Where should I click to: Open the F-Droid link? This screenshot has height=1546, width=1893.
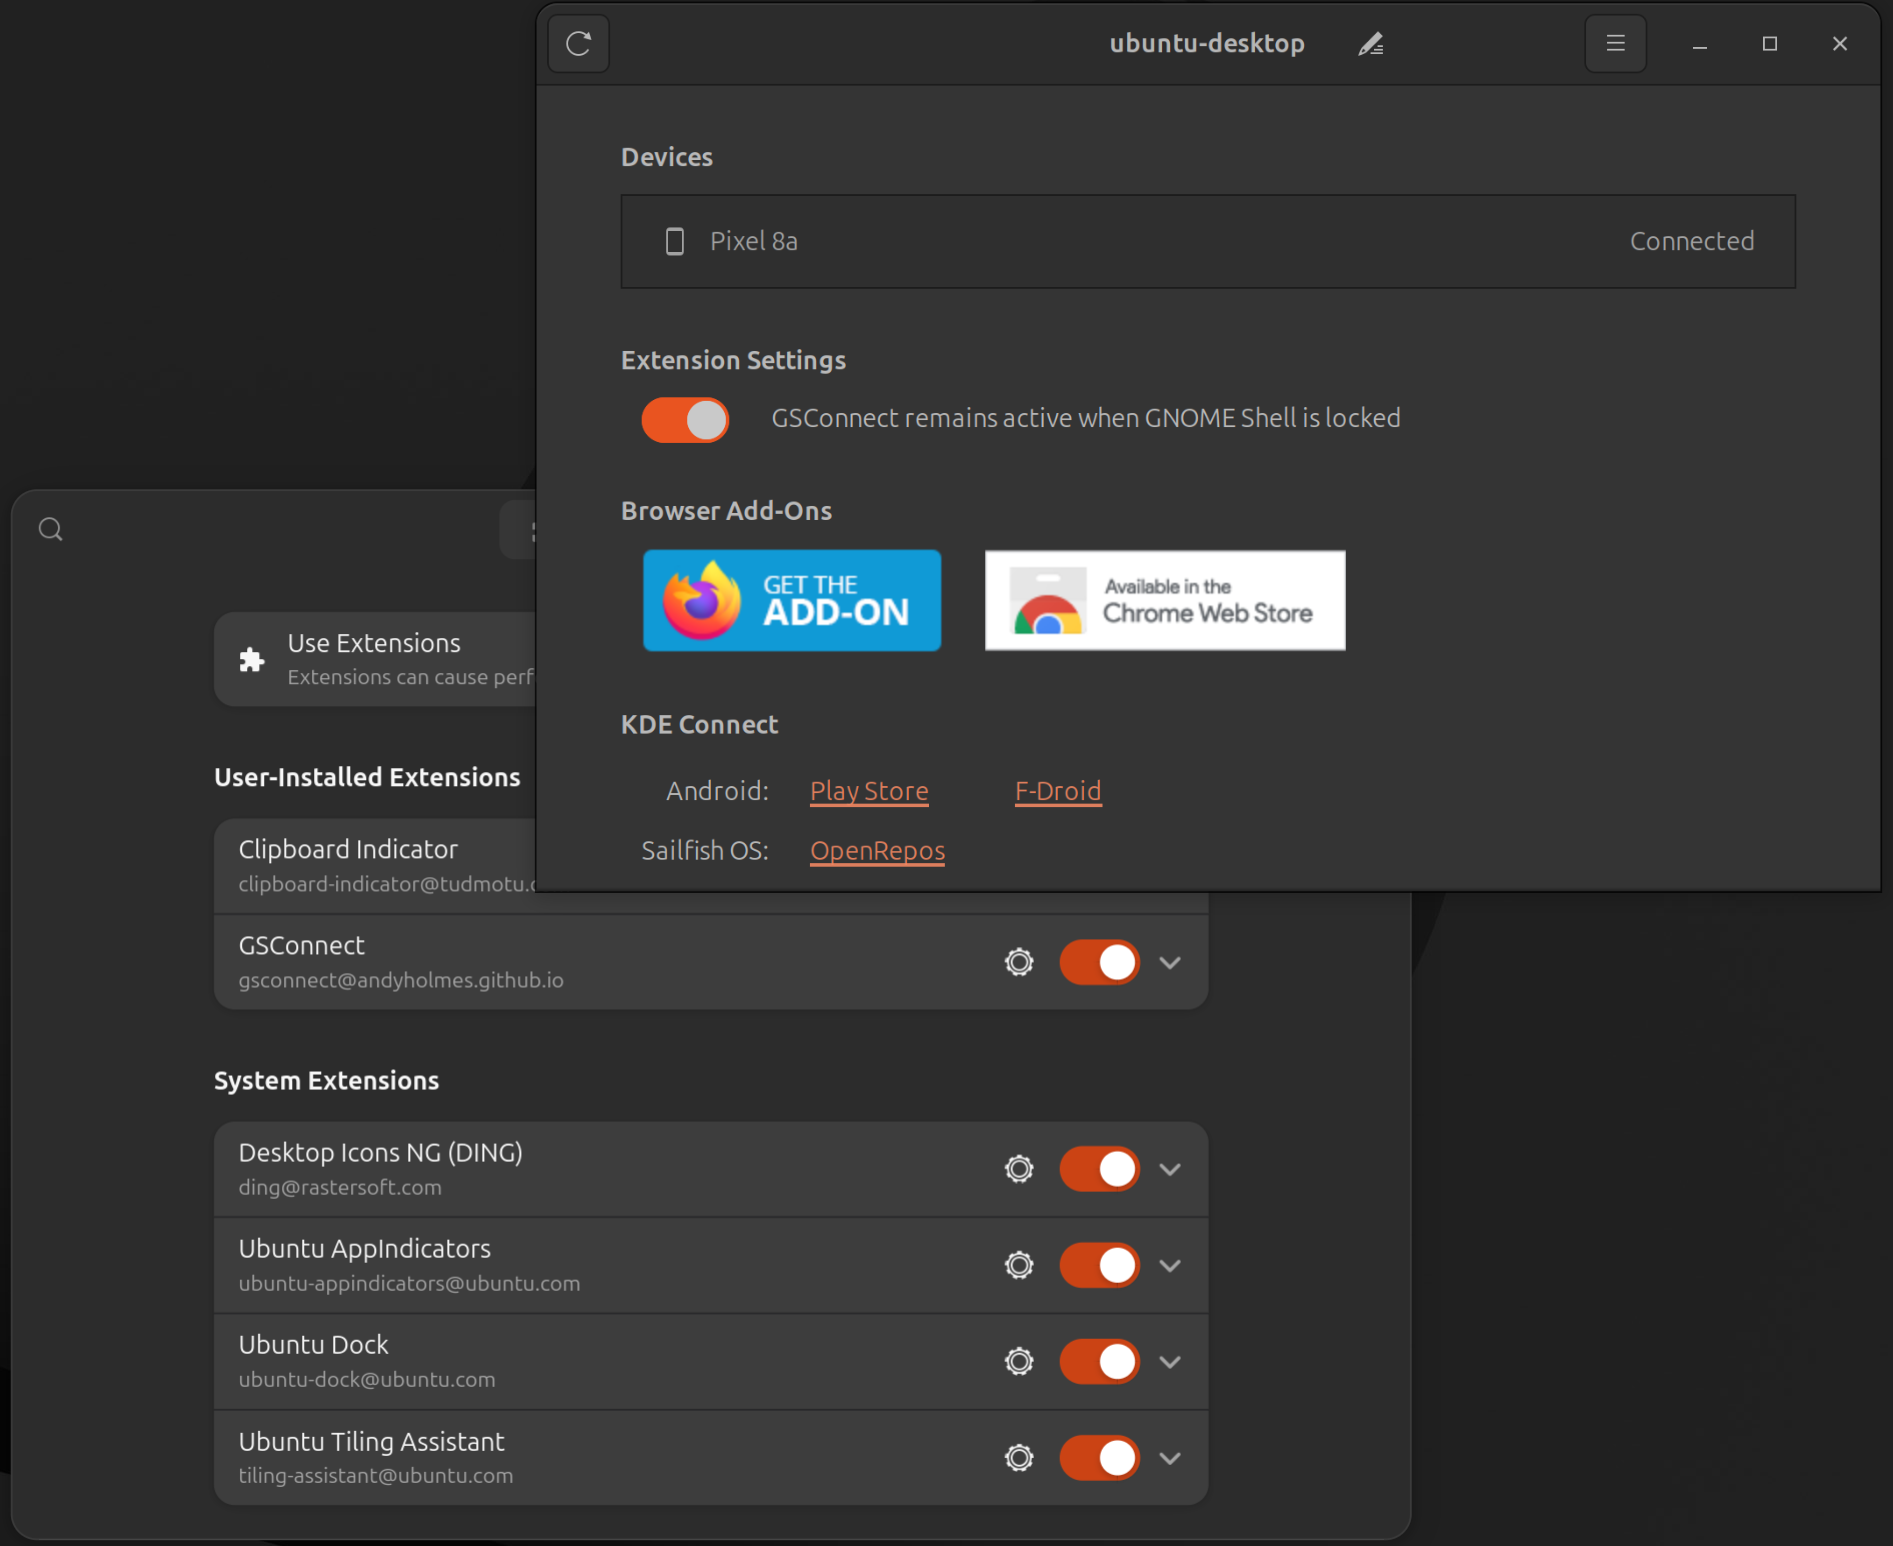click(x=1058, y=791)
